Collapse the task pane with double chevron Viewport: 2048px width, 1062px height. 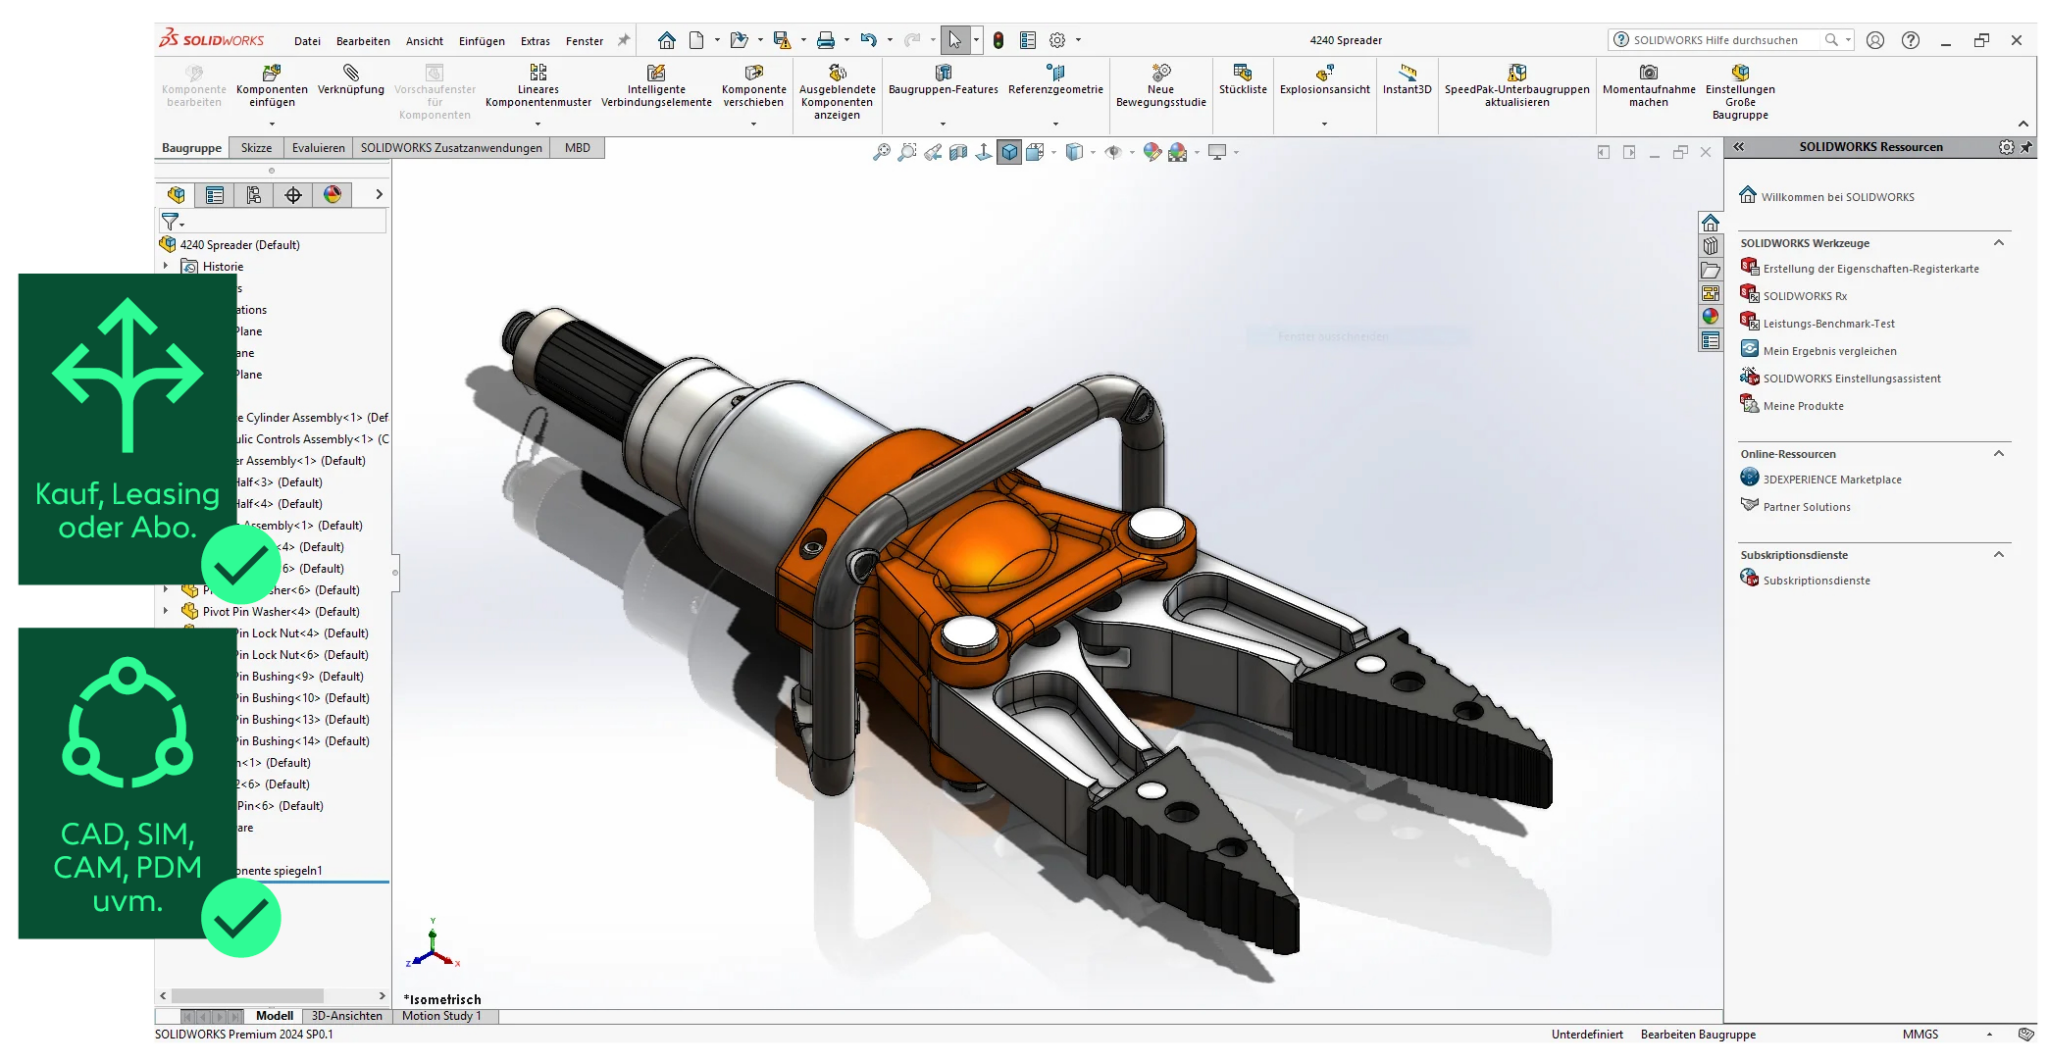(x=1739, y=147)
